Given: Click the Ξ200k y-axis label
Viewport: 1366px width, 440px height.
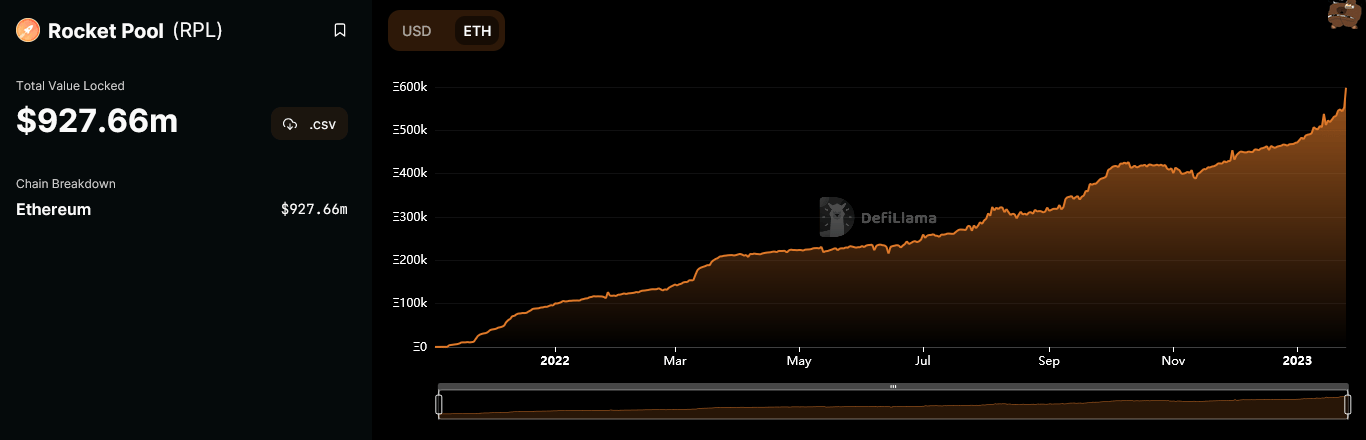Looking at the screenshot, I should [x=411, y=260].
